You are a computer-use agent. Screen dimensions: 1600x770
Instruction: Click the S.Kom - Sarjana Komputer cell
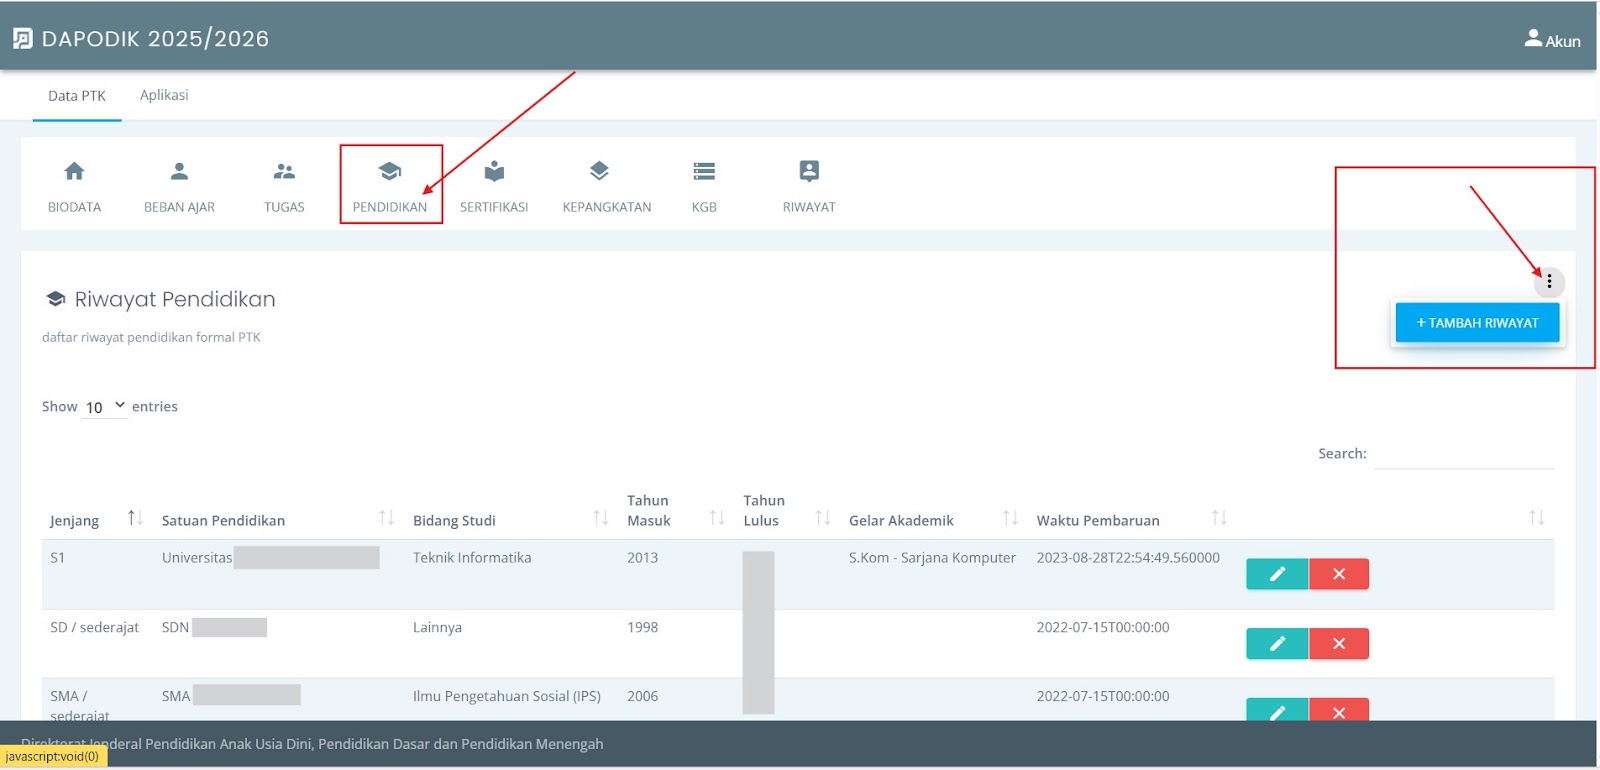coord(932,558)
